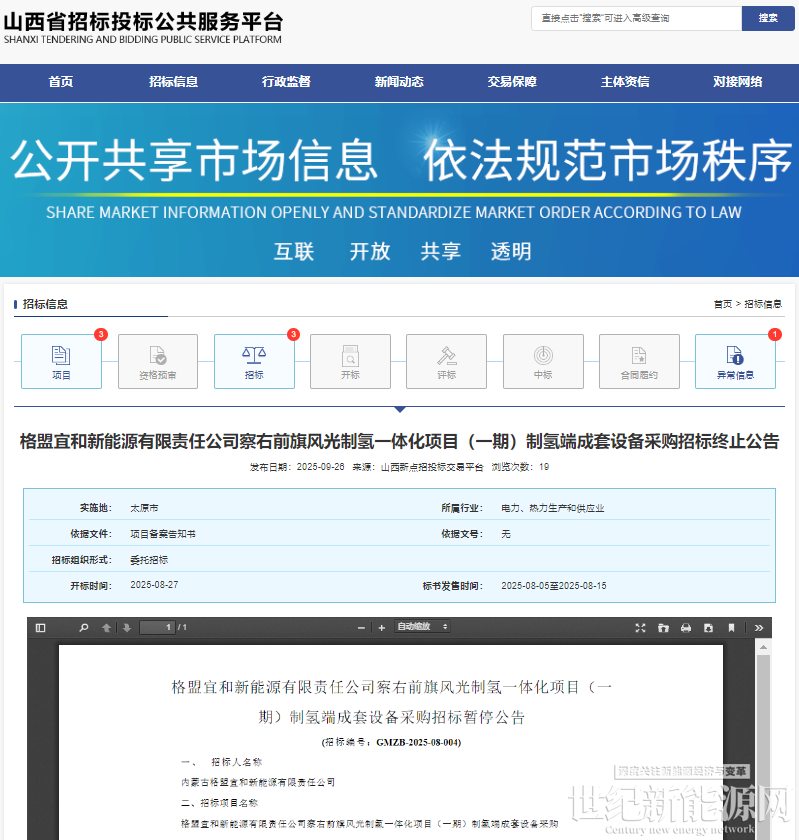Open the 异常信息 stage step

(x=735, y=361)
